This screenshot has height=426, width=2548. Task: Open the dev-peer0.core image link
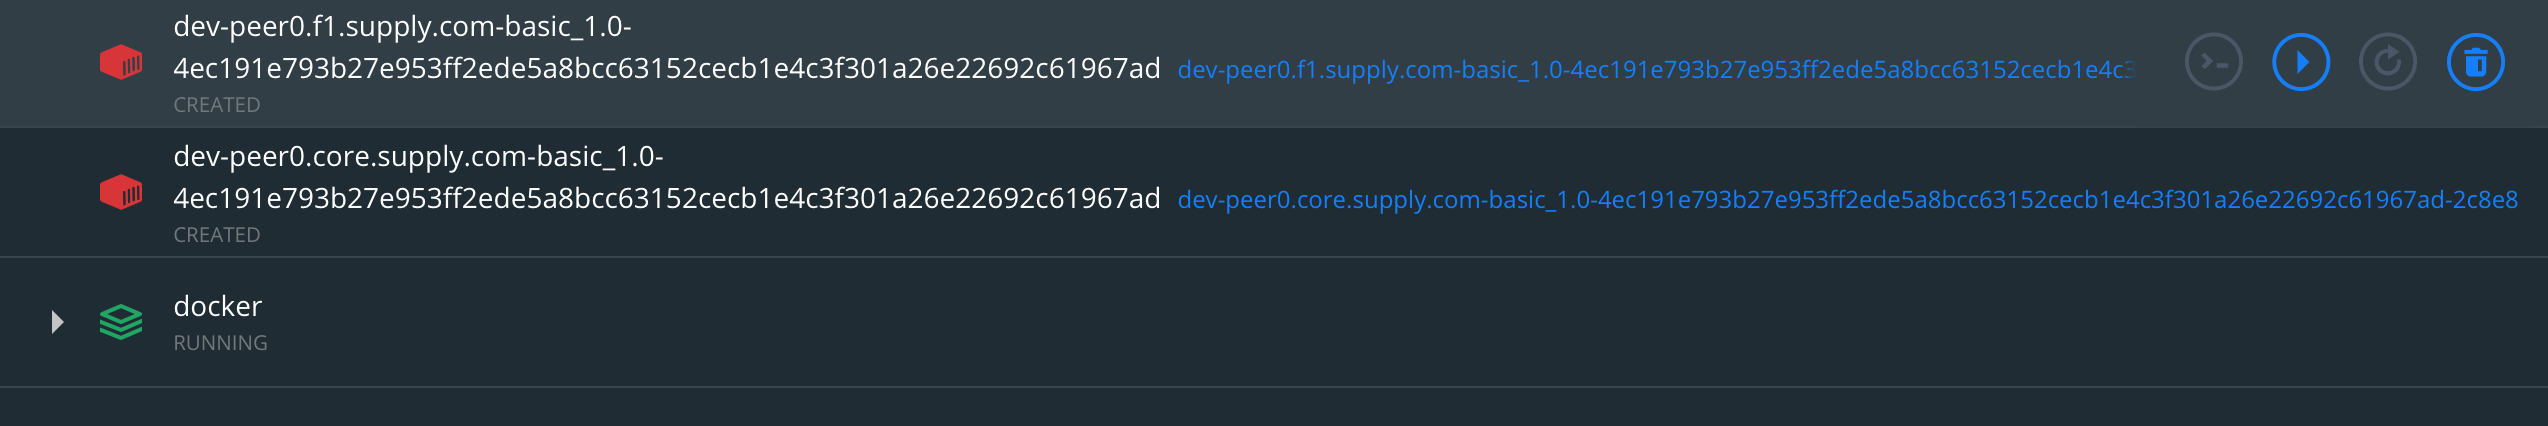click(1846, 200)
